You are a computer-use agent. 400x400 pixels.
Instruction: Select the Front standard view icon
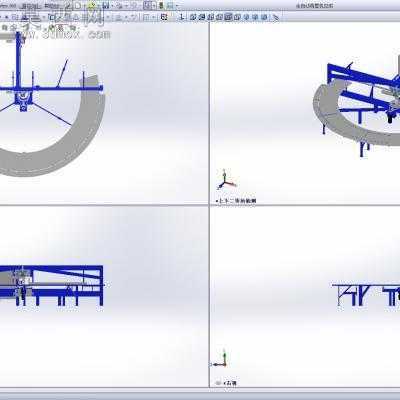click(x=193, y=17)
